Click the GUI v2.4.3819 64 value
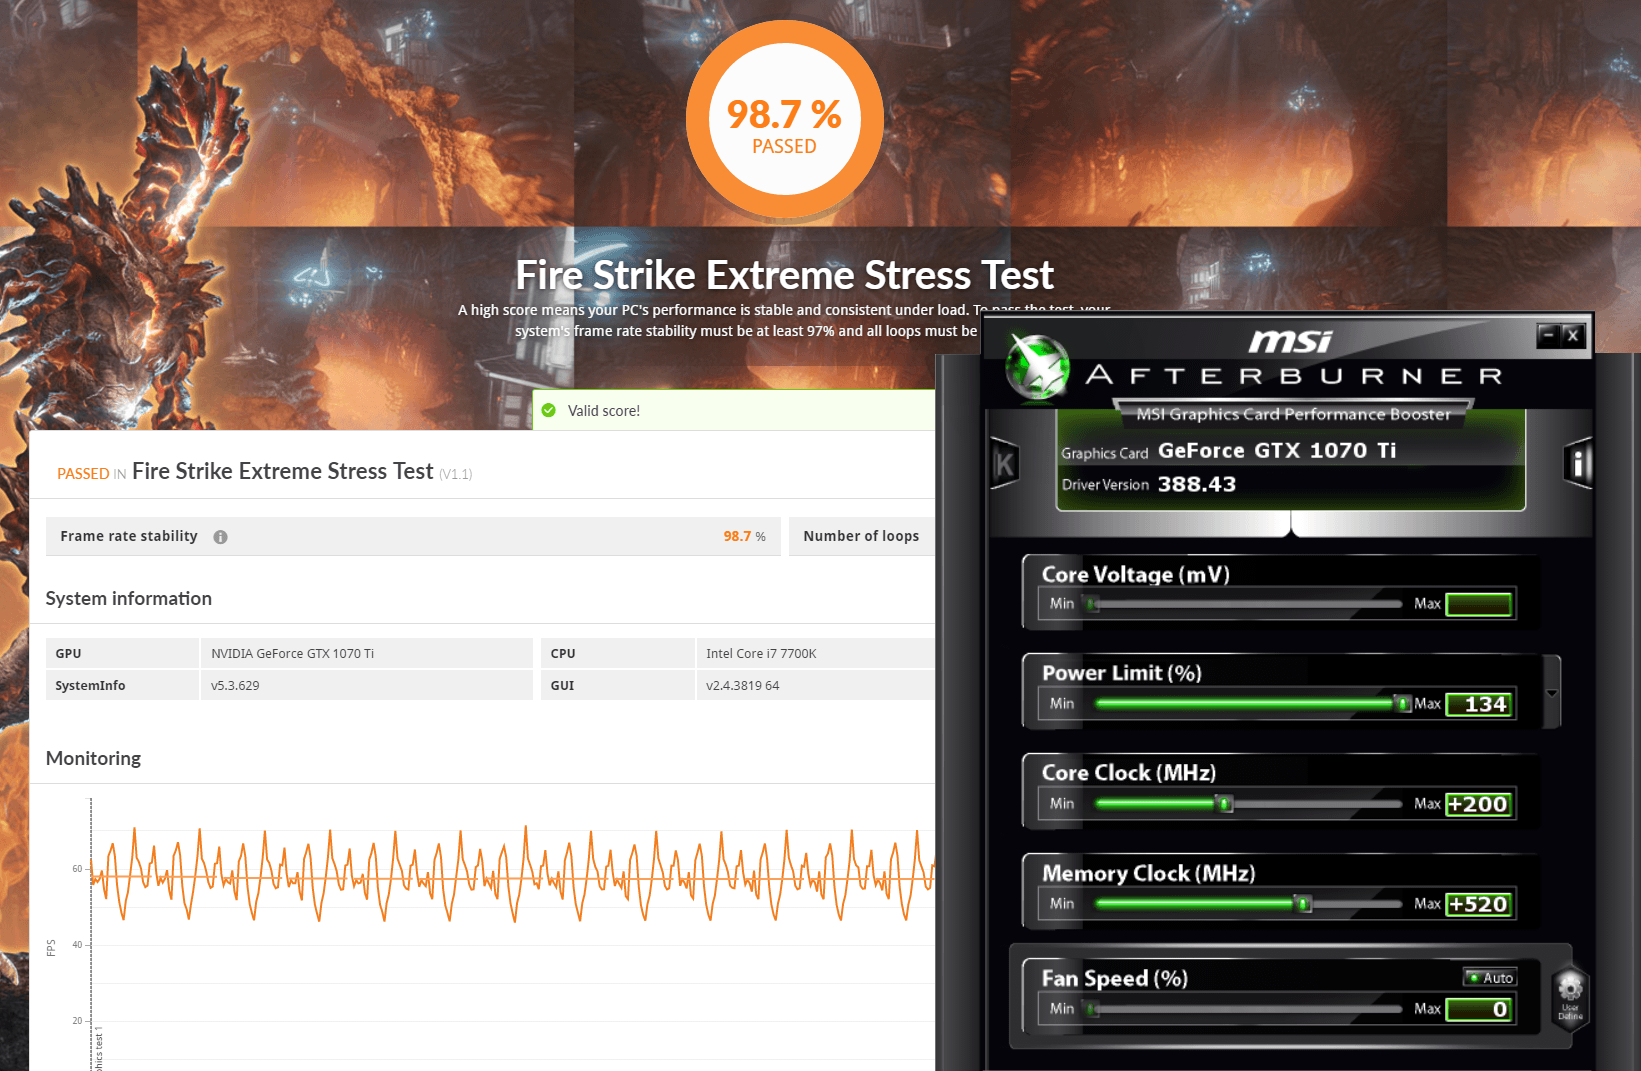This screenshot has width=1641, height=1071. [x=816, y=685]
